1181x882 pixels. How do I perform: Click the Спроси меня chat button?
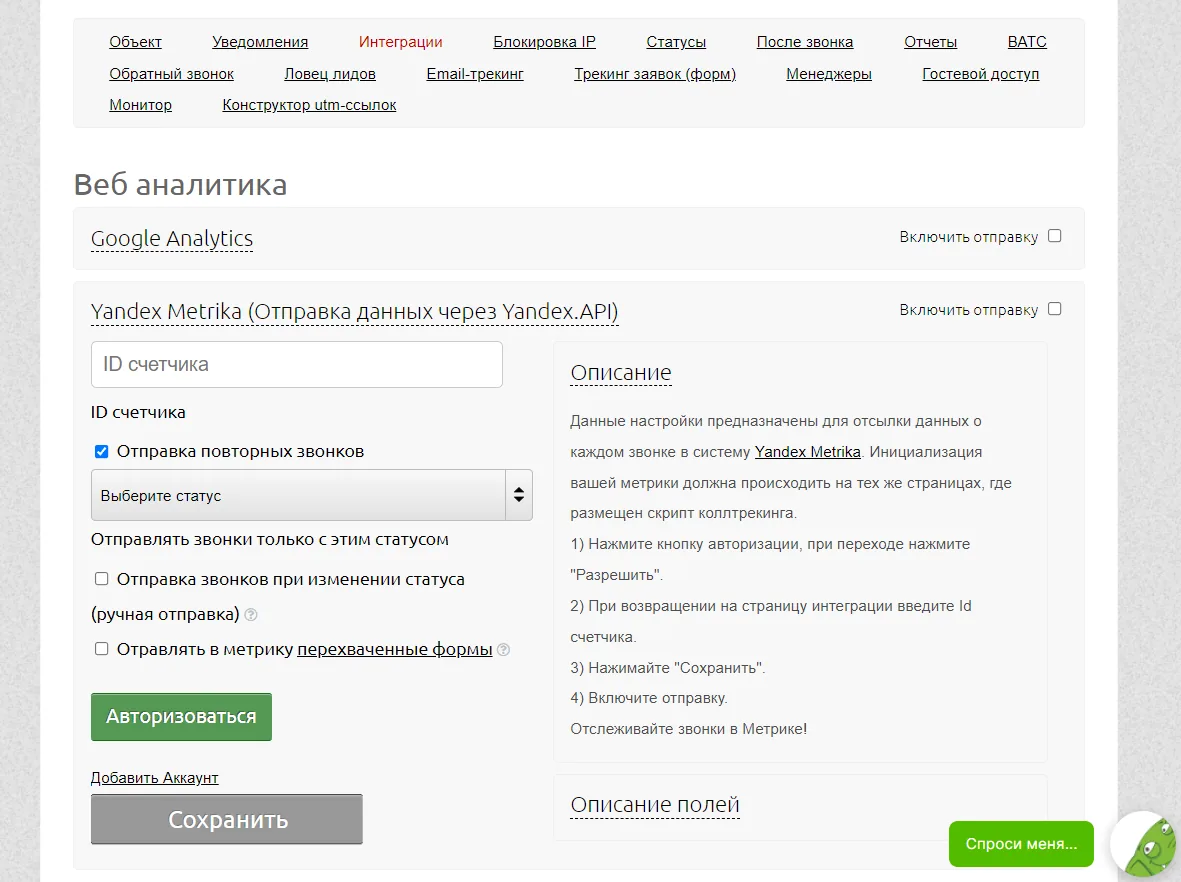(x=1021, y=844)
